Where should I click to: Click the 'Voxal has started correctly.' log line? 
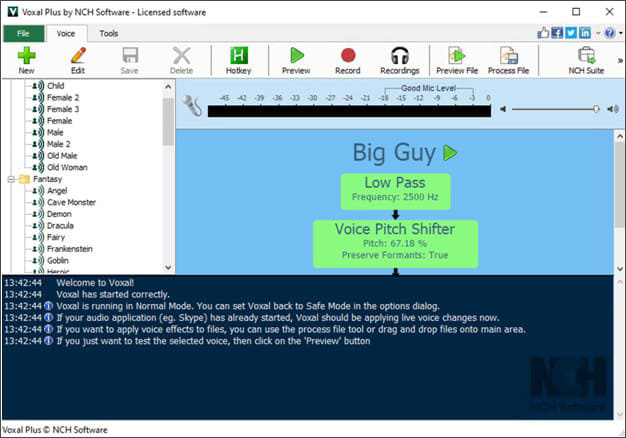coord(113,294)
